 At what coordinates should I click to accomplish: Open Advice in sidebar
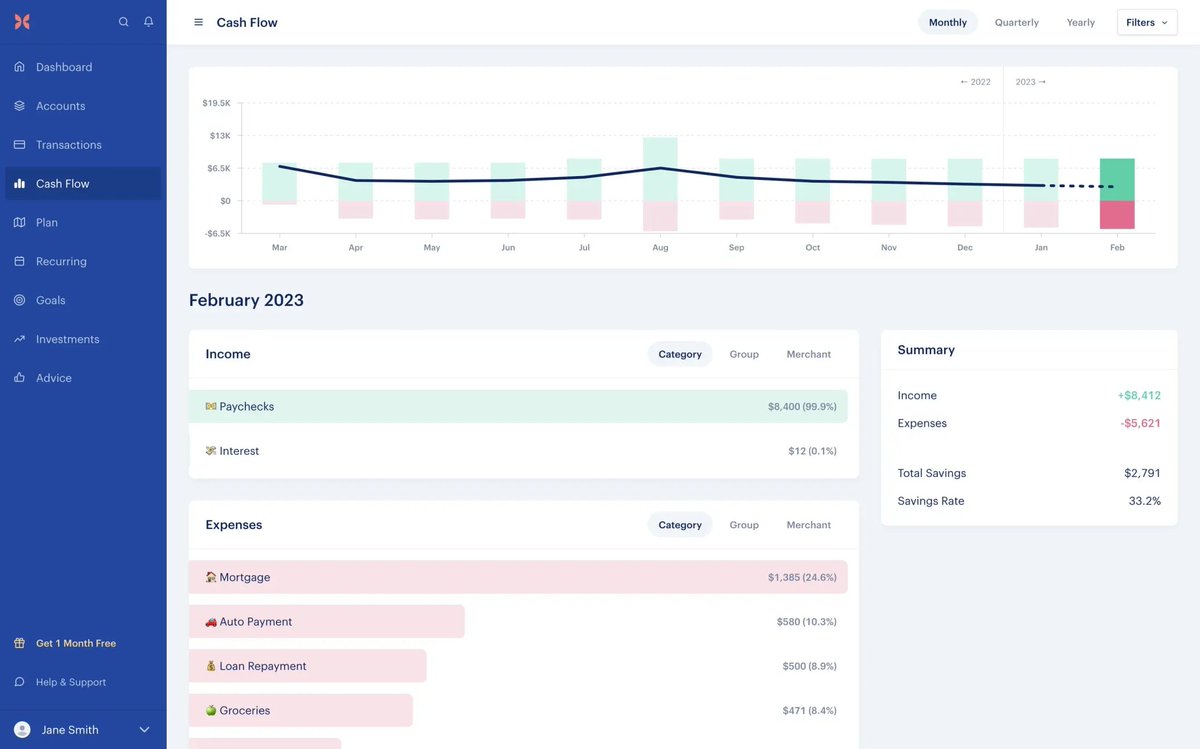point(83,378)
